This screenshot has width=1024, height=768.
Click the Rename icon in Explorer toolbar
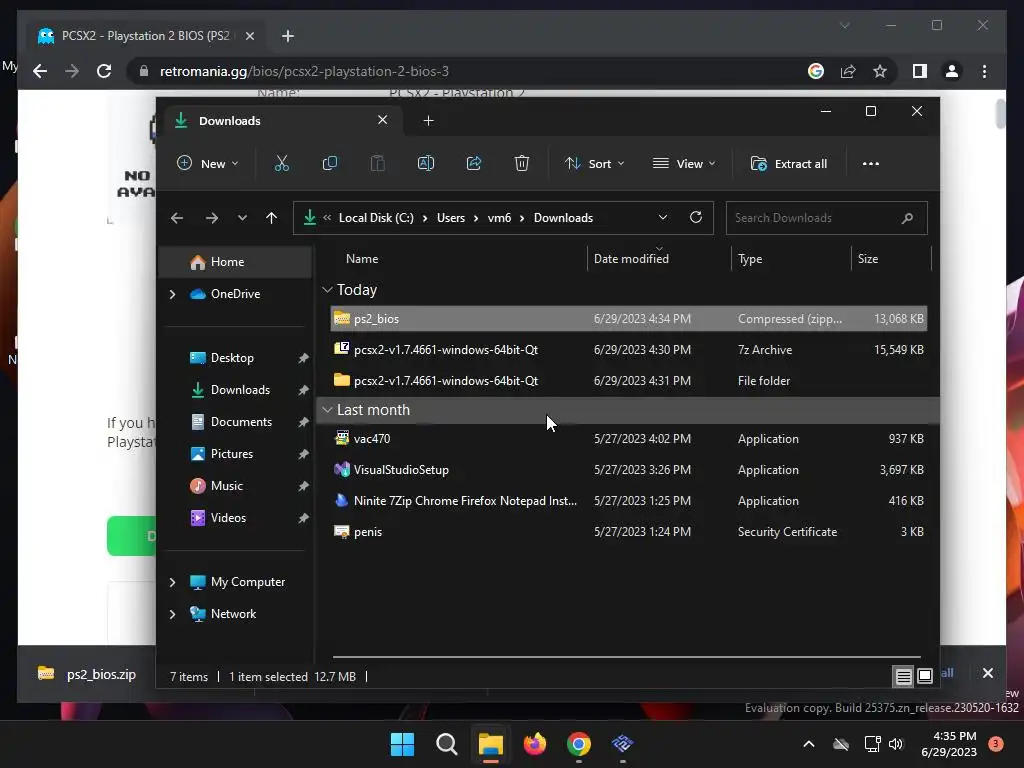click(x=426, y=163)
